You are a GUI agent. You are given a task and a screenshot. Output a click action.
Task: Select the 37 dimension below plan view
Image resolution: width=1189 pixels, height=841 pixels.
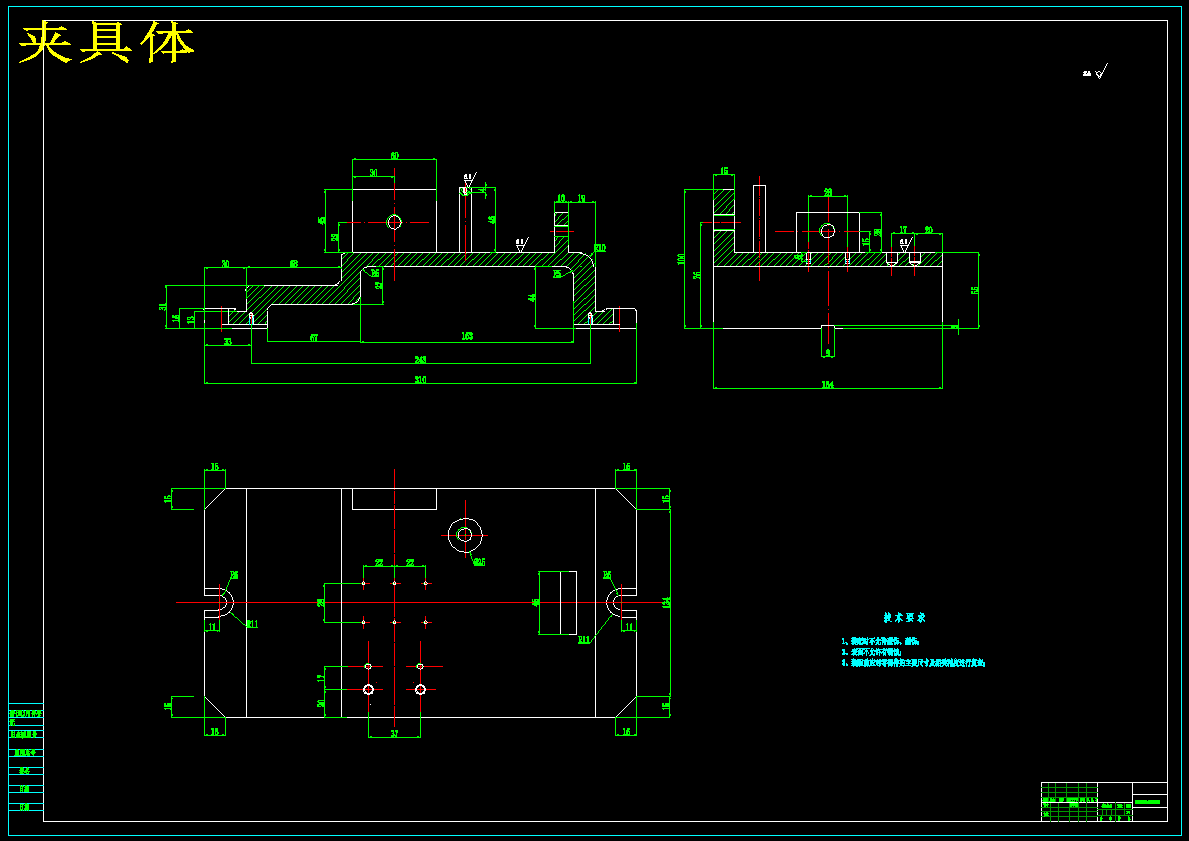pyautogui.click(x=394, y=733)
